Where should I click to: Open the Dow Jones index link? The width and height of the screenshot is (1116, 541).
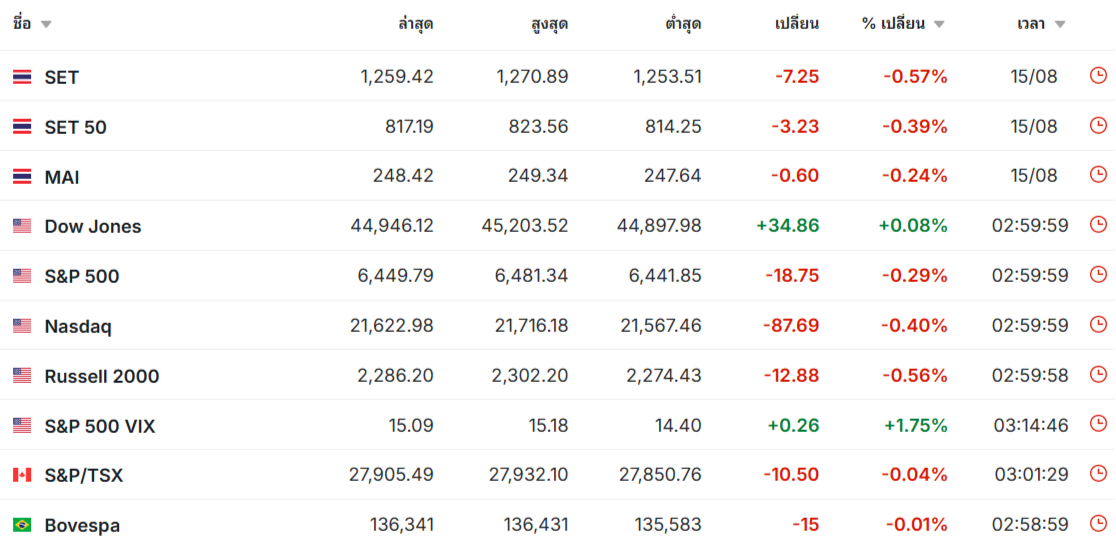pos(93,226)
